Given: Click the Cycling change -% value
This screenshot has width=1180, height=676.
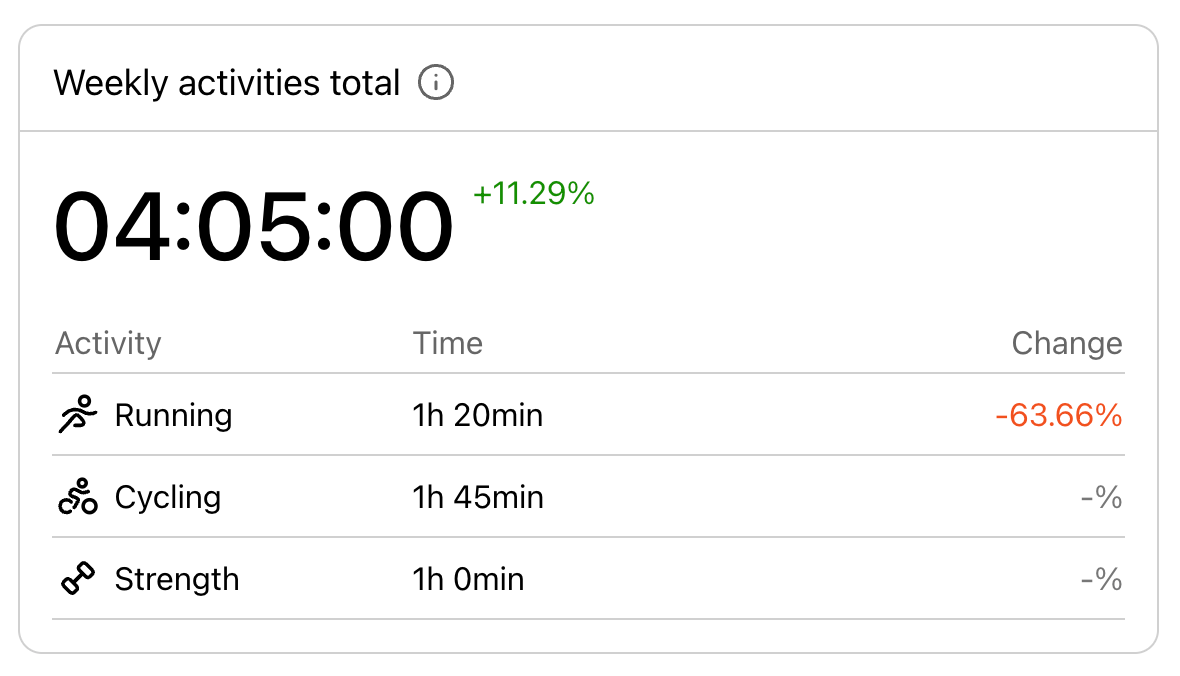Looking at the screenshot, I should tap(1101, 497).
